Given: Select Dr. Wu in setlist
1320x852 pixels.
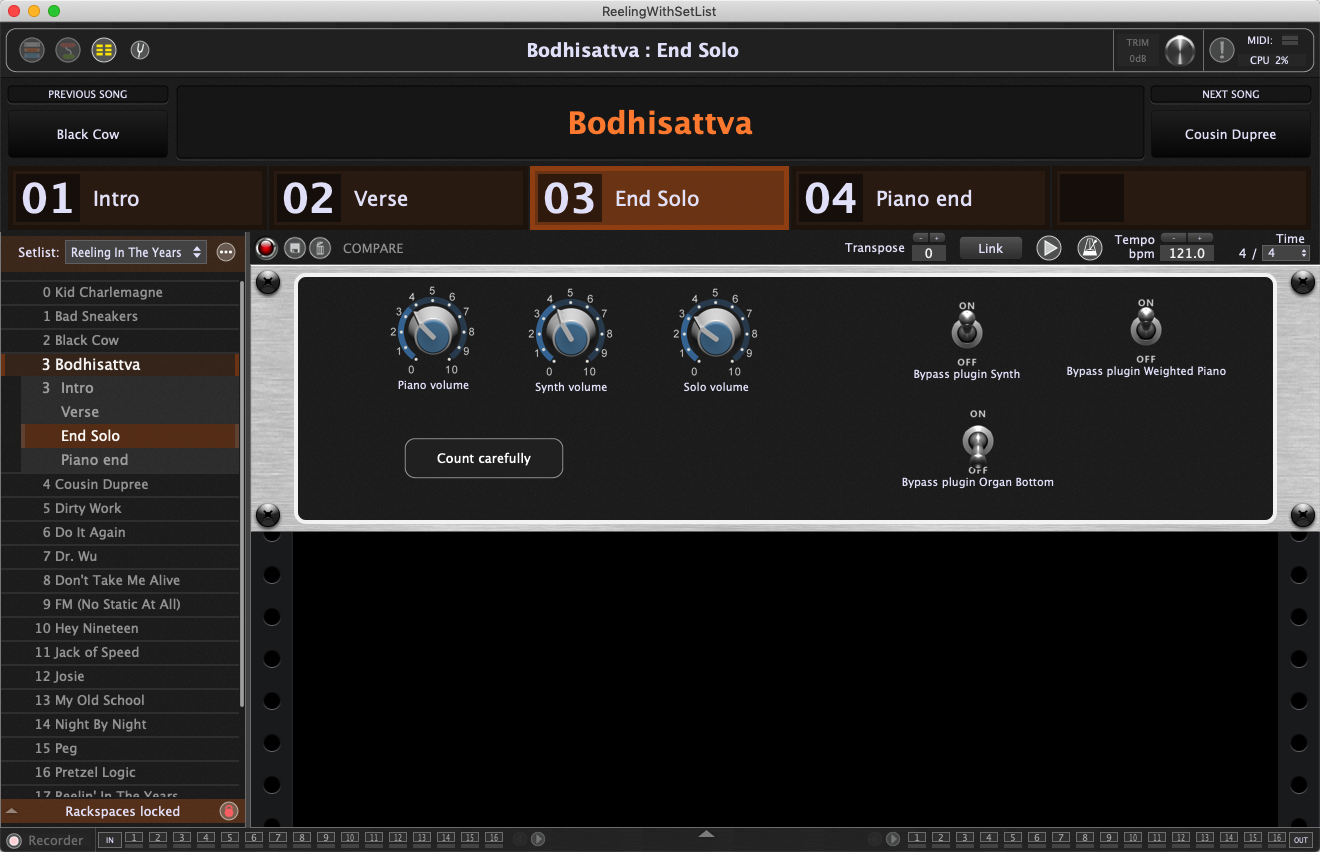Looking at the screenshot, I should [120, 556].
